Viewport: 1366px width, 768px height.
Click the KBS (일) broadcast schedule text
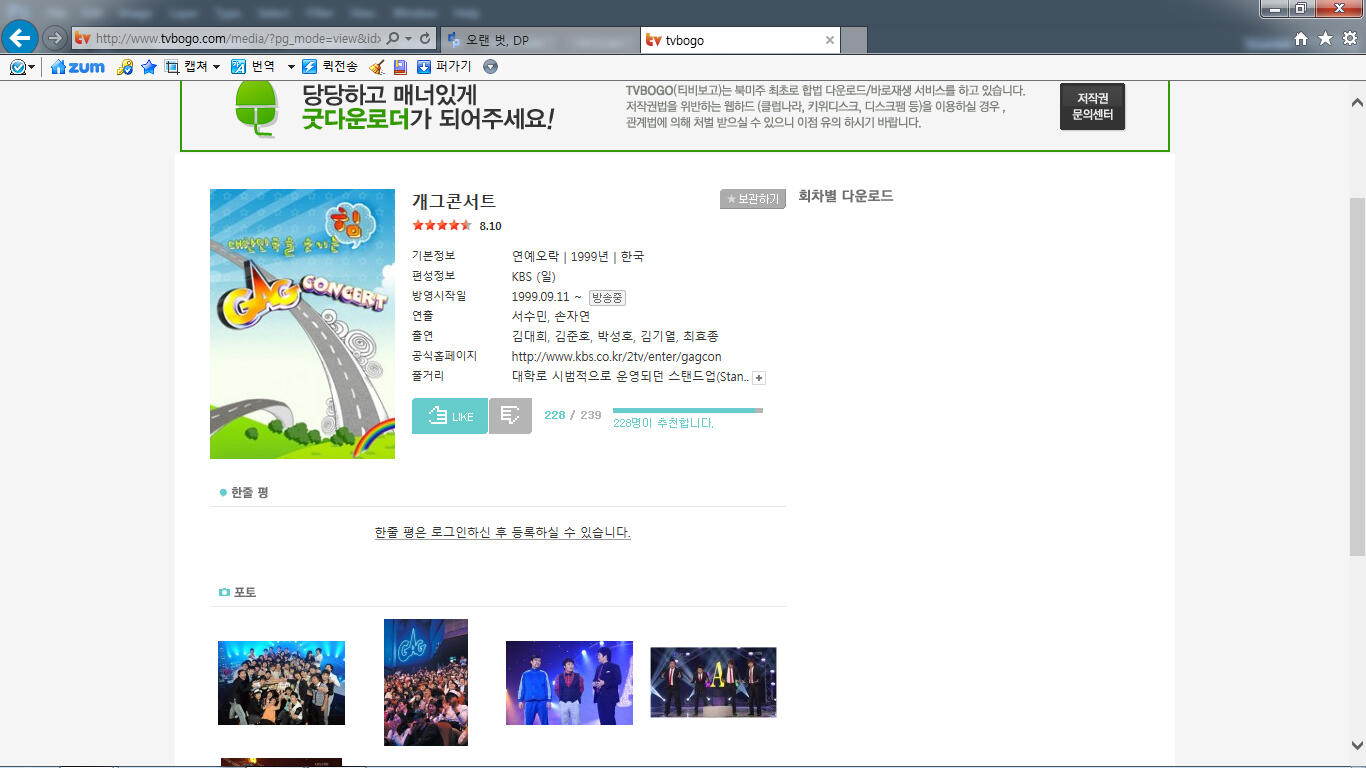pos(533,276)
